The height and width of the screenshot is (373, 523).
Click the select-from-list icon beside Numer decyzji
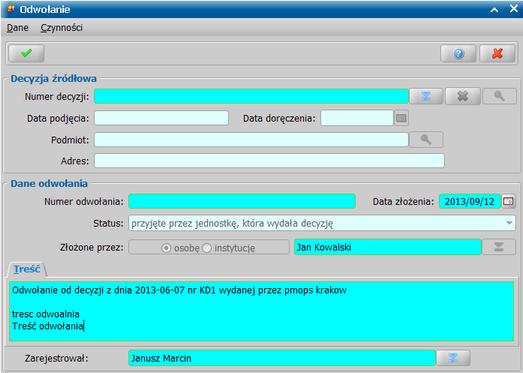coord(426,96)
